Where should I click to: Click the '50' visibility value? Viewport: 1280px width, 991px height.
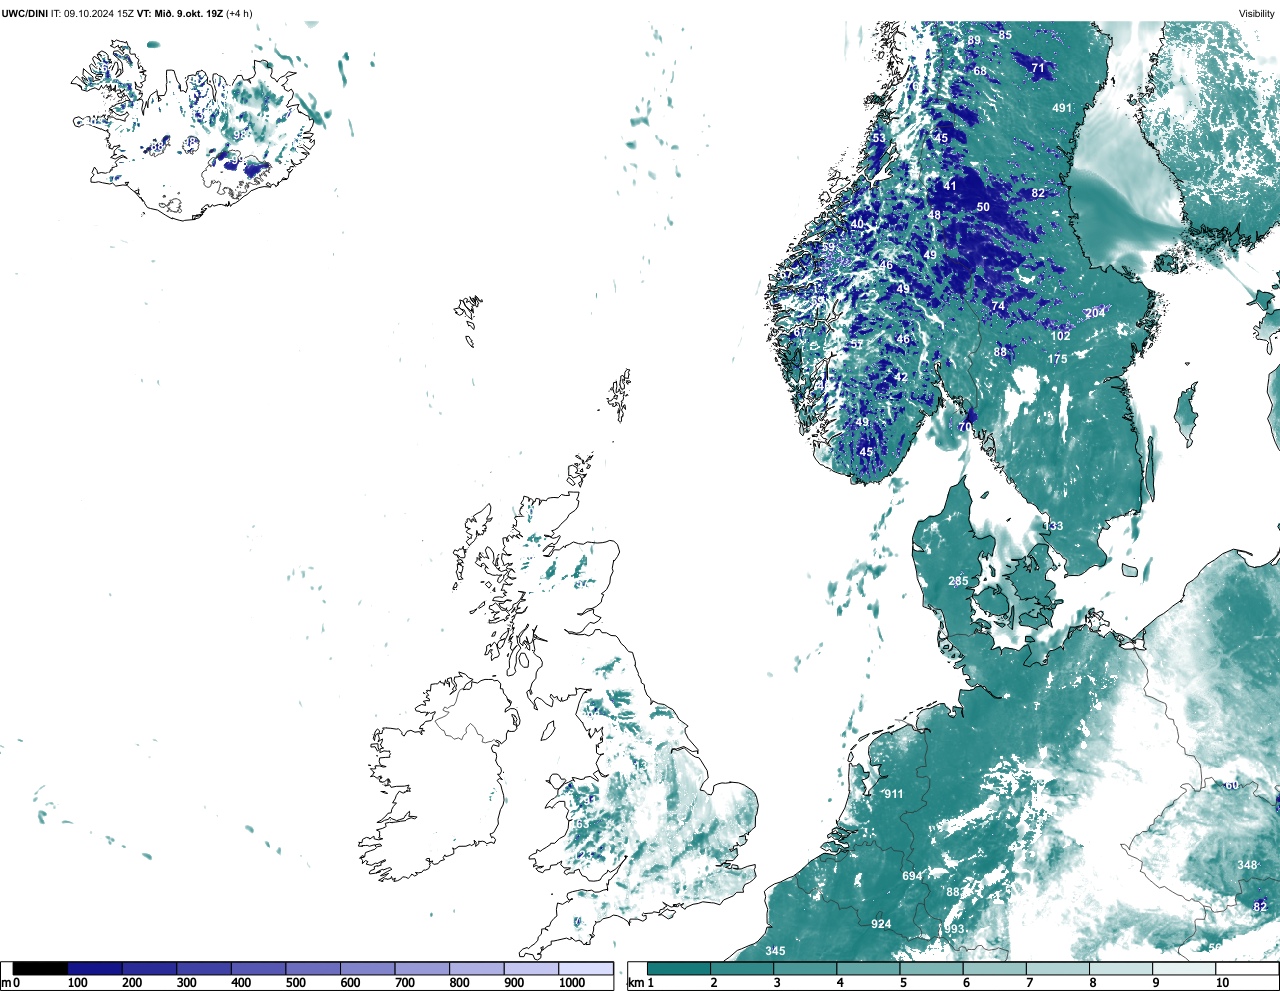point(983,208)
